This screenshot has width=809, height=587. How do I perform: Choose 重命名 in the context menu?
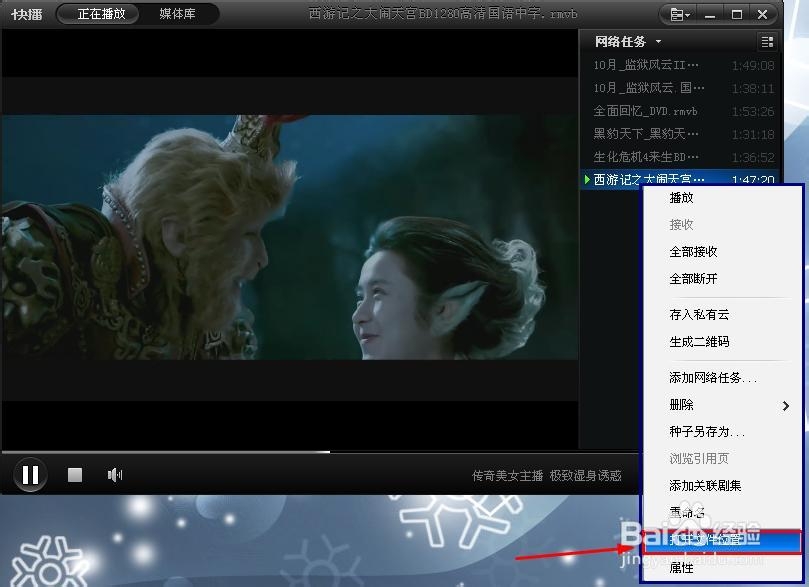(721, 512)
